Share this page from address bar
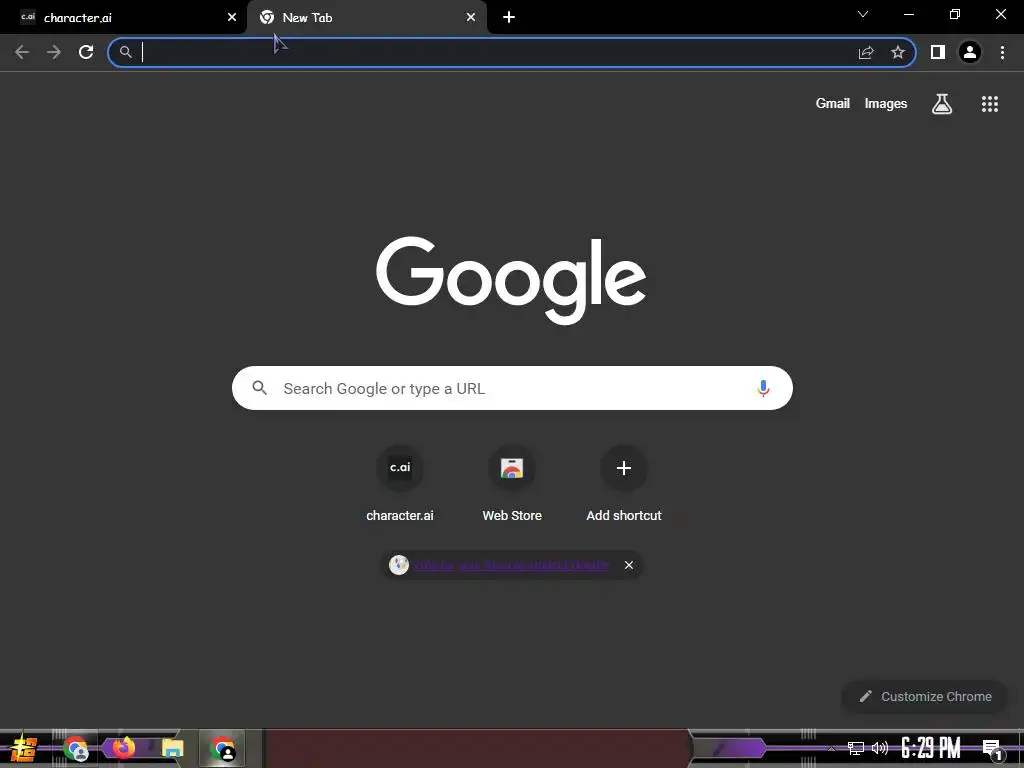This screenshot has width=1024, height=768. point(866,52)
